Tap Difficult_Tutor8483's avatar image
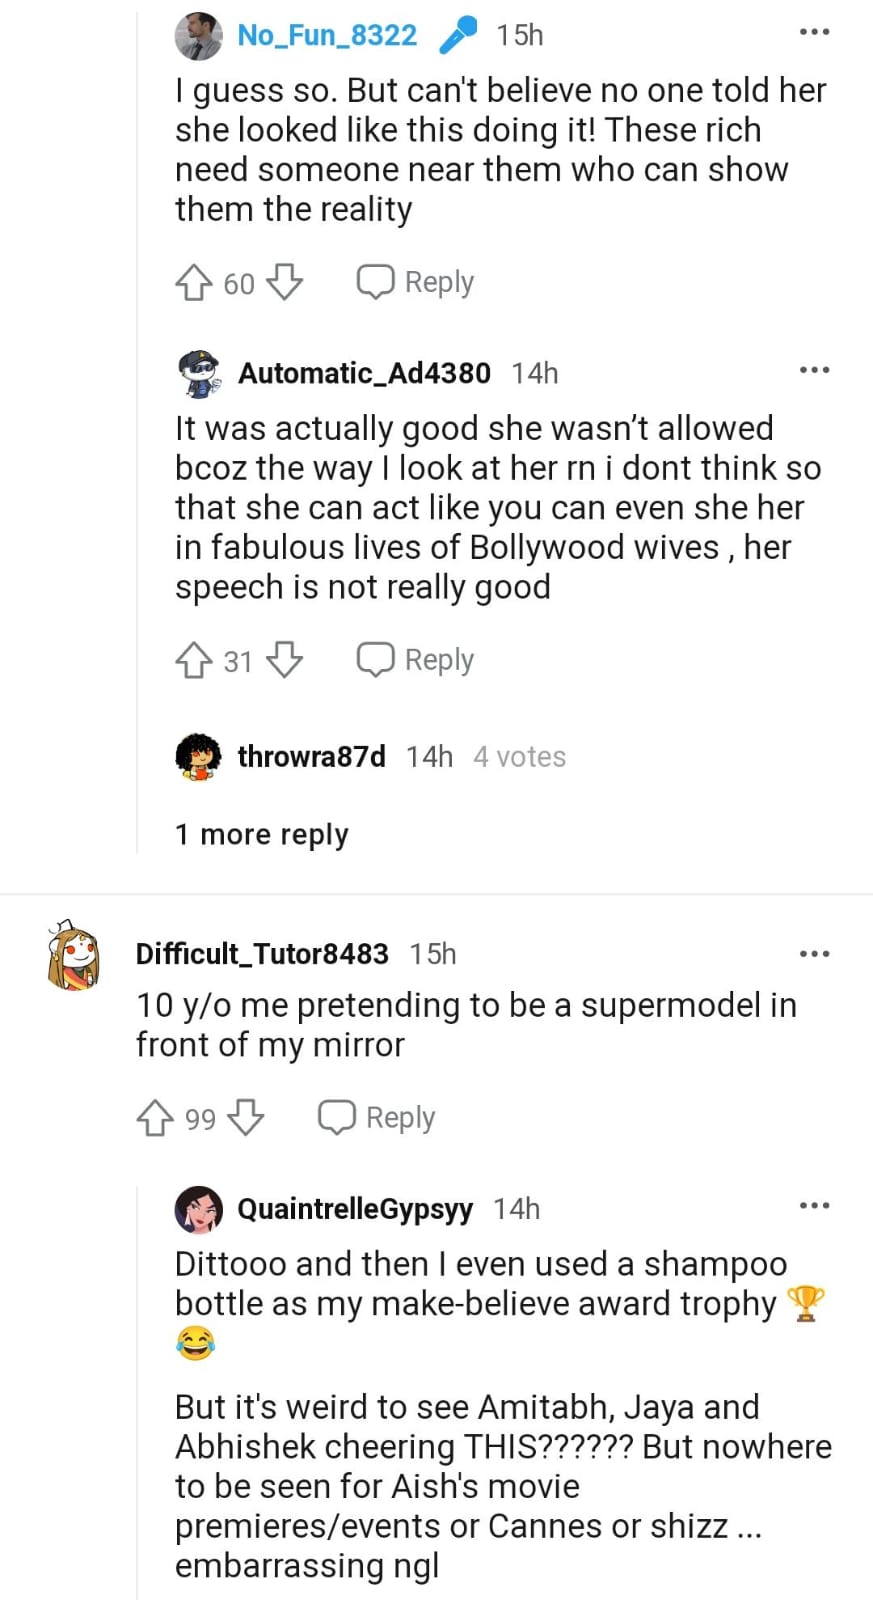 pyautogui.click(x=74, y=957)
